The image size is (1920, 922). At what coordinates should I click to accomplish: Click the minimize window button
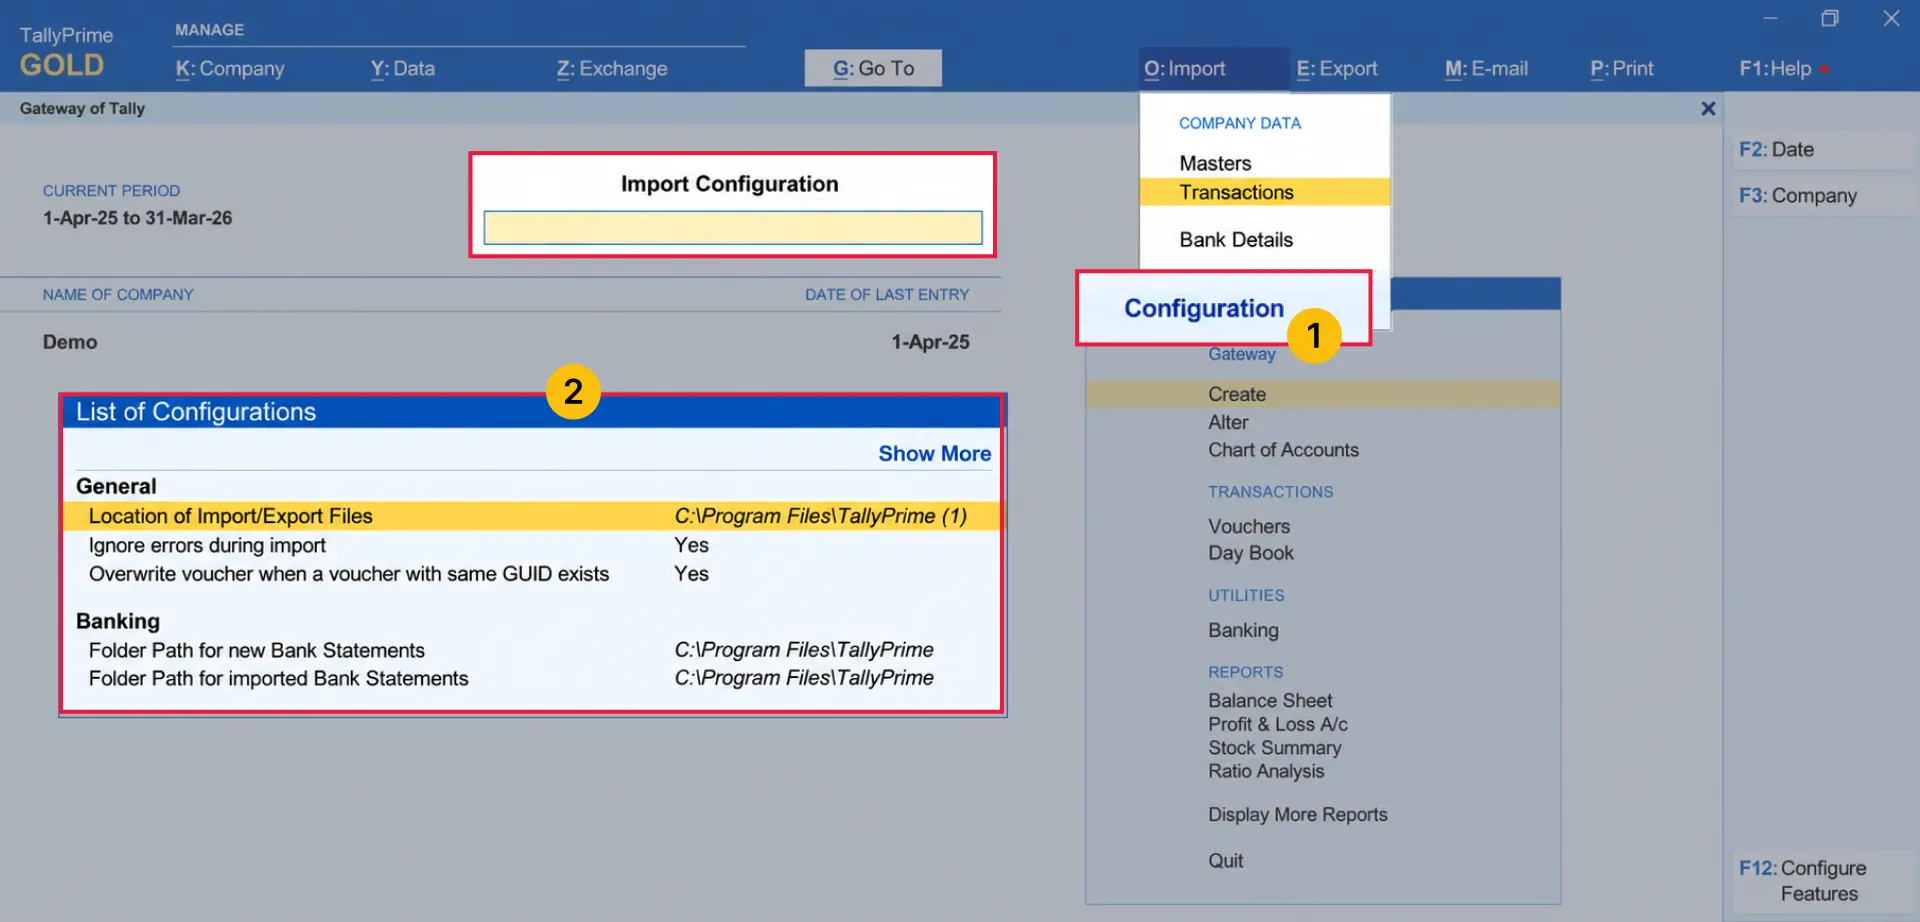[1770, 18]
